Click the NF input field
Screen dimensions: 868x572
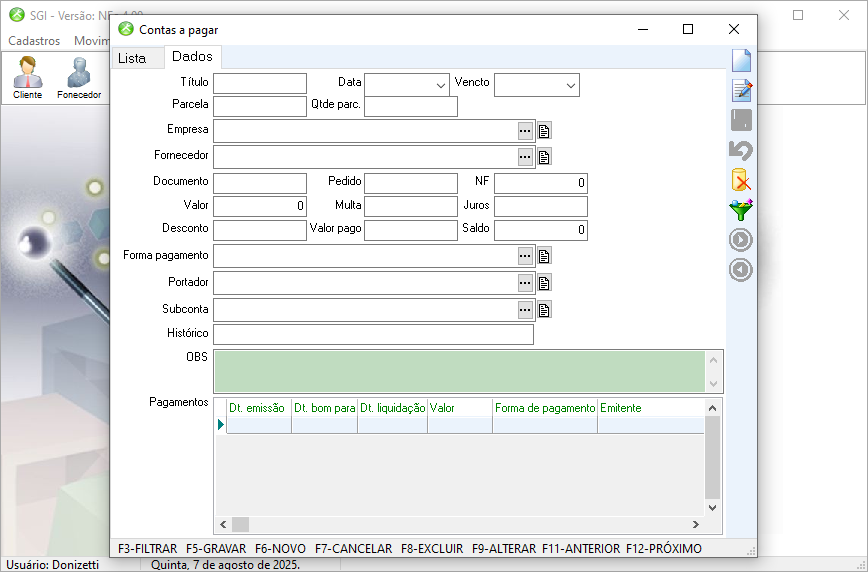[541, 183]
